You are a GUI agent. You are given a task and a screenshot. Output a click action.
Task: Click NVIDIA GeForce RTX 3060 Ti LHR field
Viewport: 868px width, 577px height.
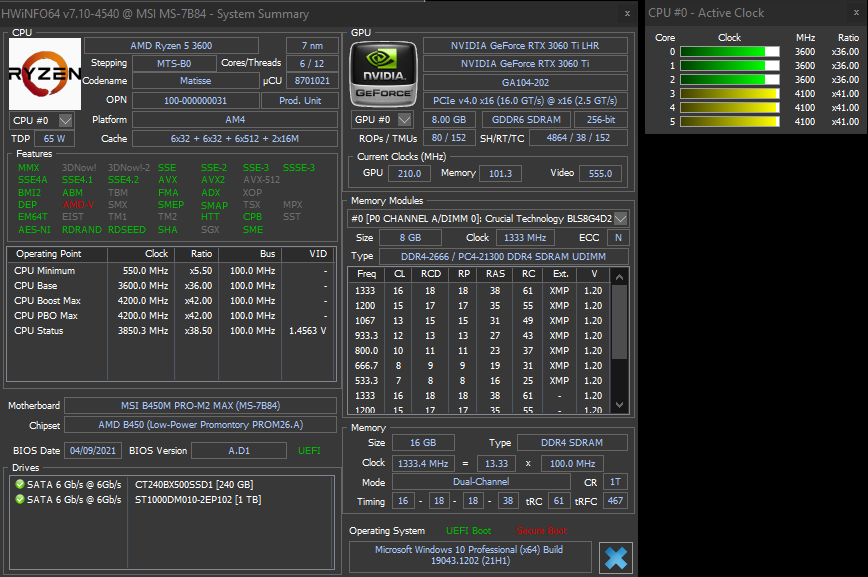click(x=525, y=45)
